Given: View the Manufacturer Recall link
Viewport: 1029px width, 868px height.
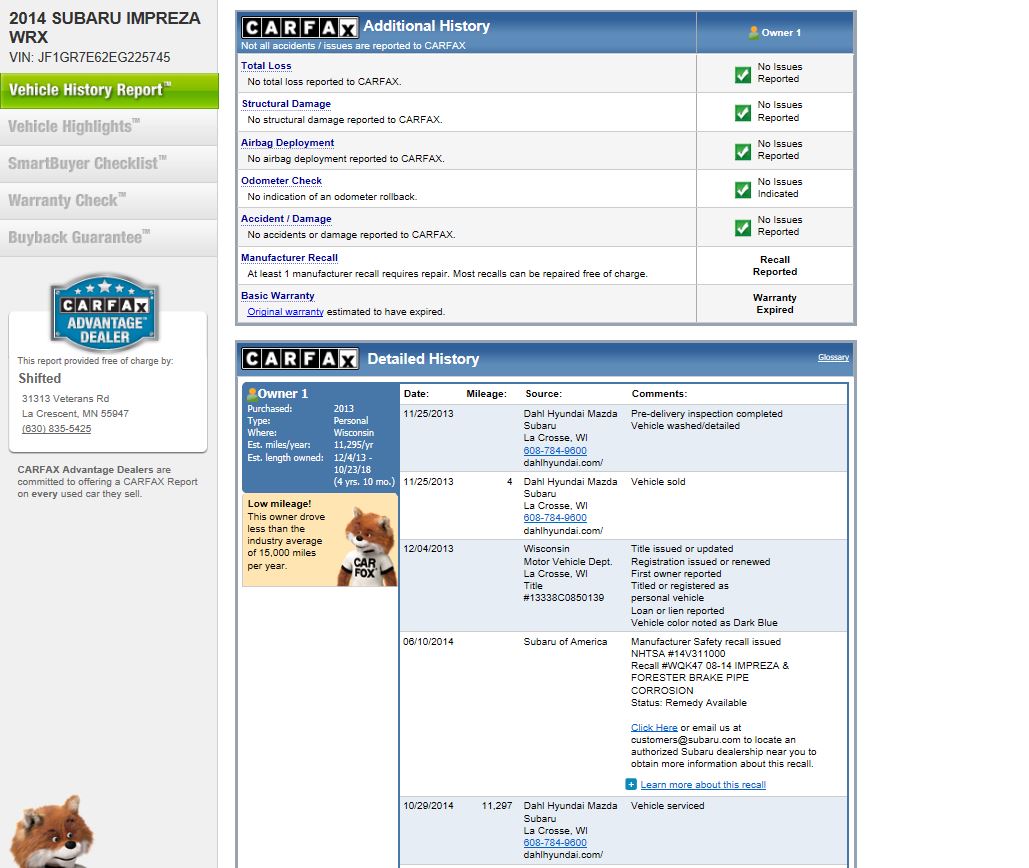Looking at the screenshot, I should [289, 258].
